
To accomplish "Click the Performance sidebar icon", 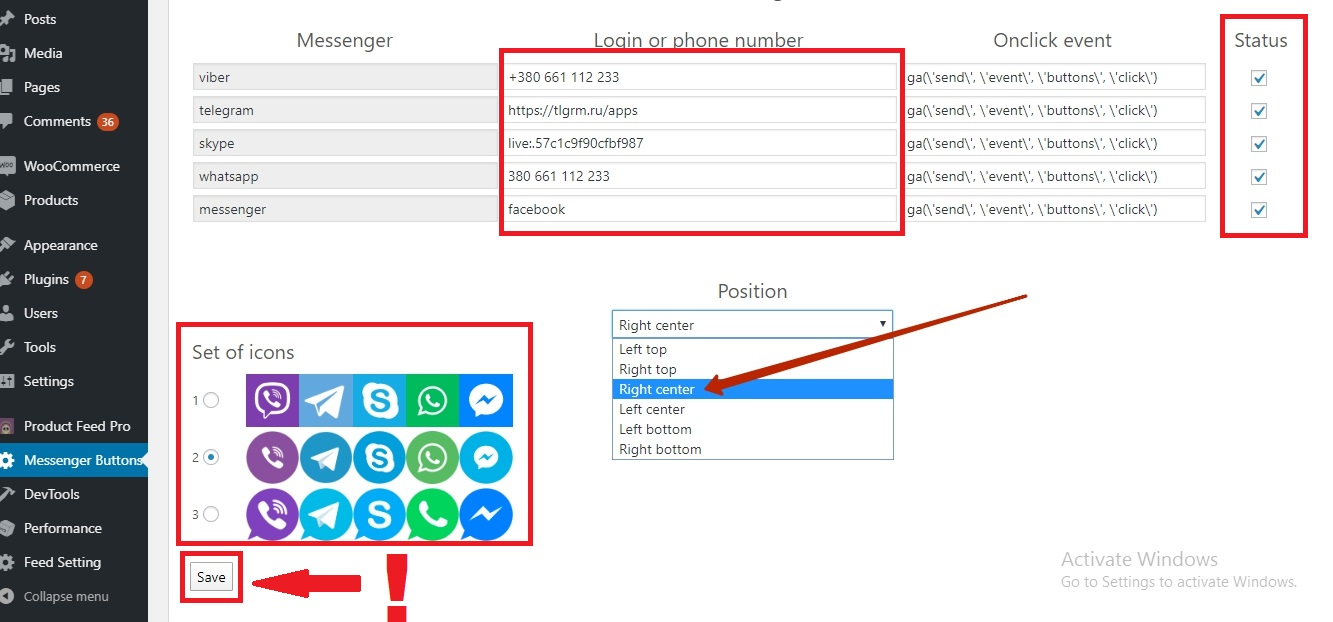I will [7, 528].
